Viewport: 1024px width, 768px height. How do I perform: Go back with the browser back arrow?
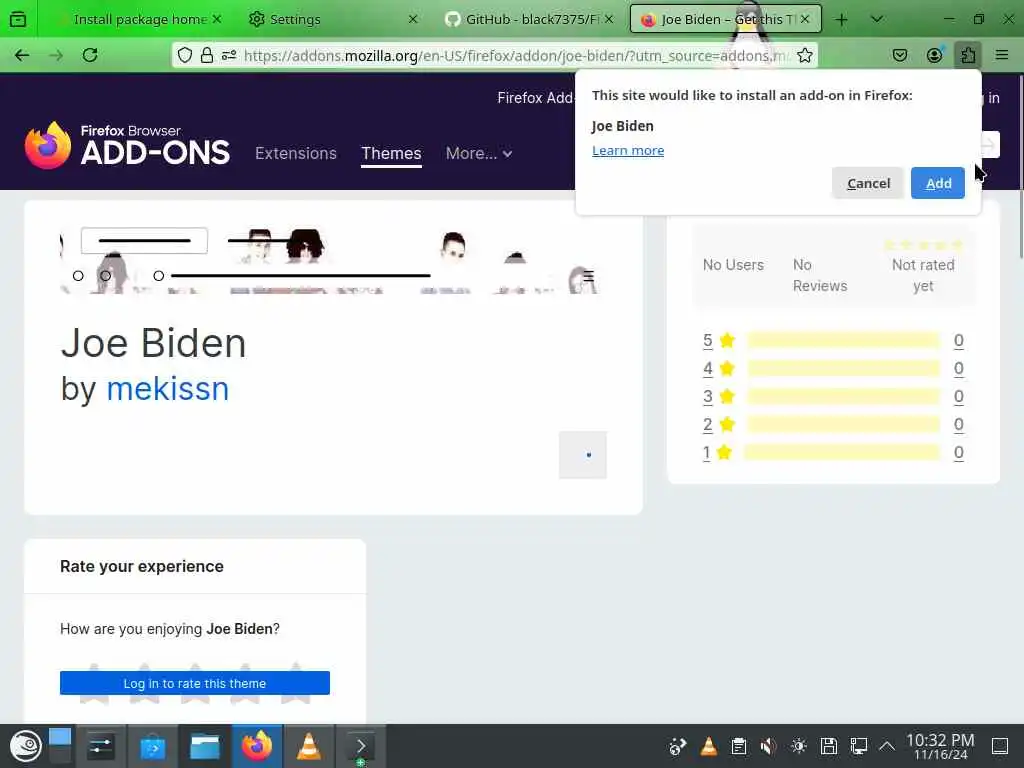(x=22, y=56)
